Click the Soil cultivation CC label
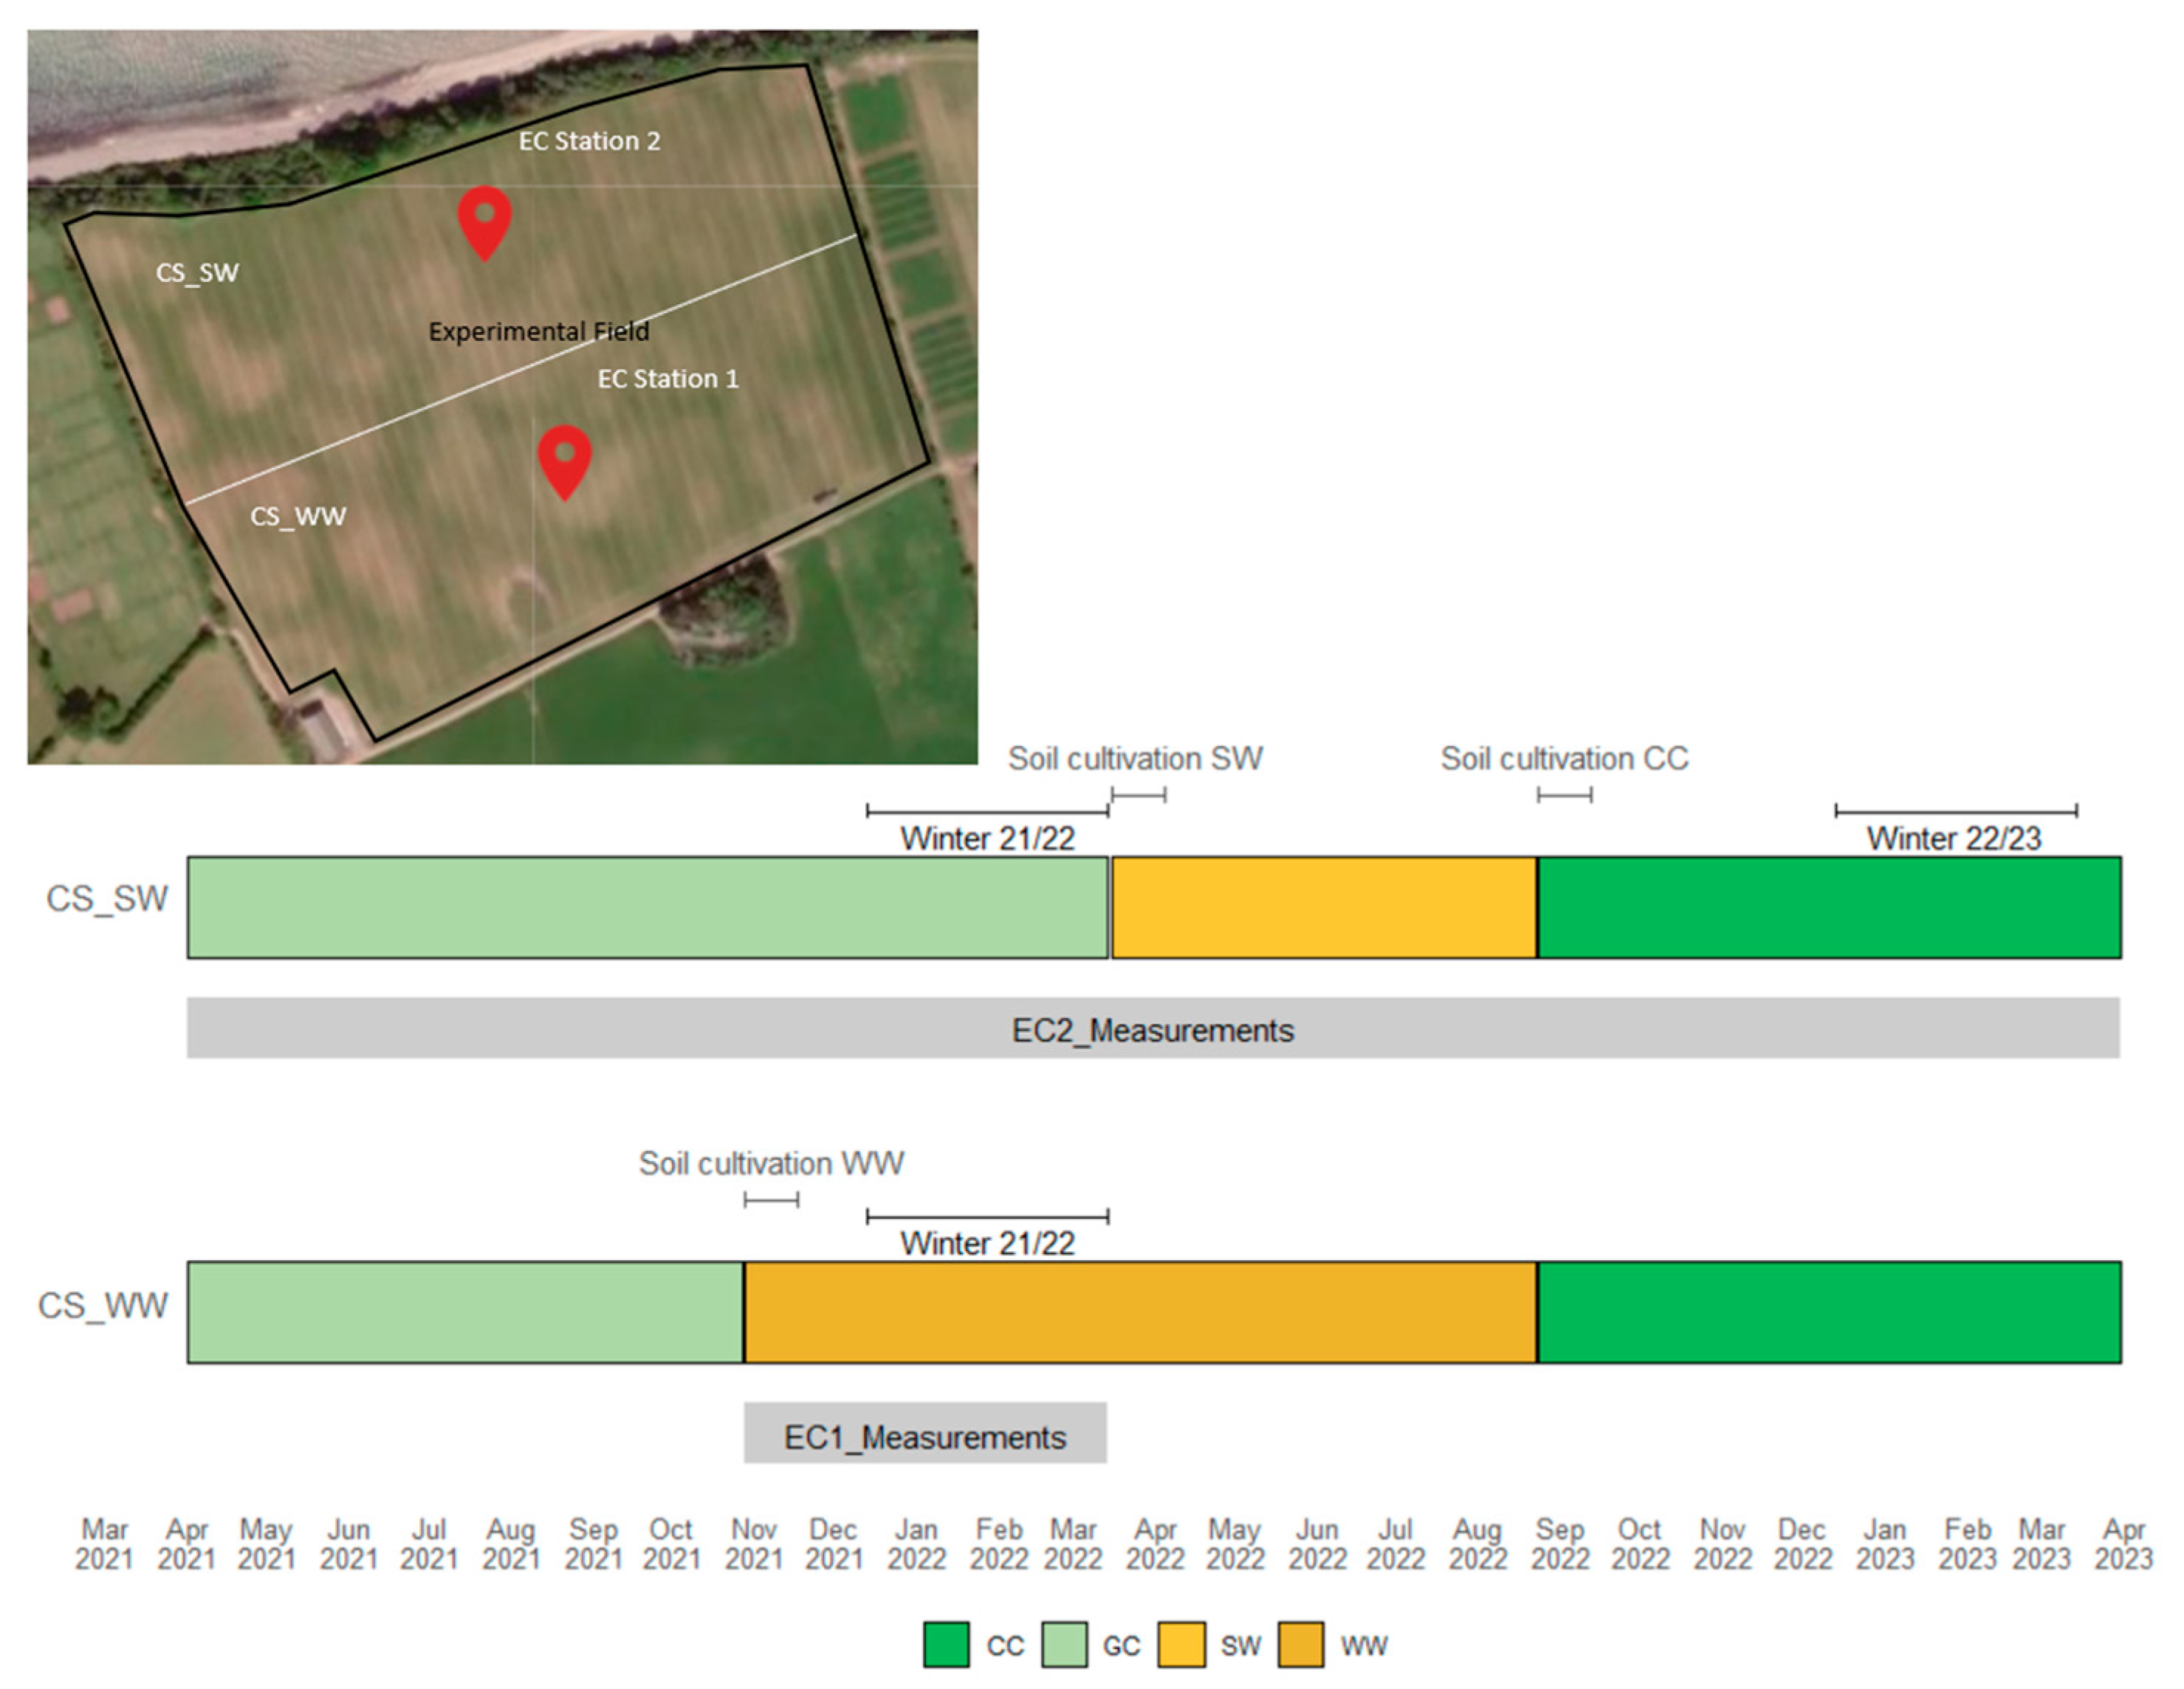This screenshot has height=1689, width=2184. [x=1564, y=759]
